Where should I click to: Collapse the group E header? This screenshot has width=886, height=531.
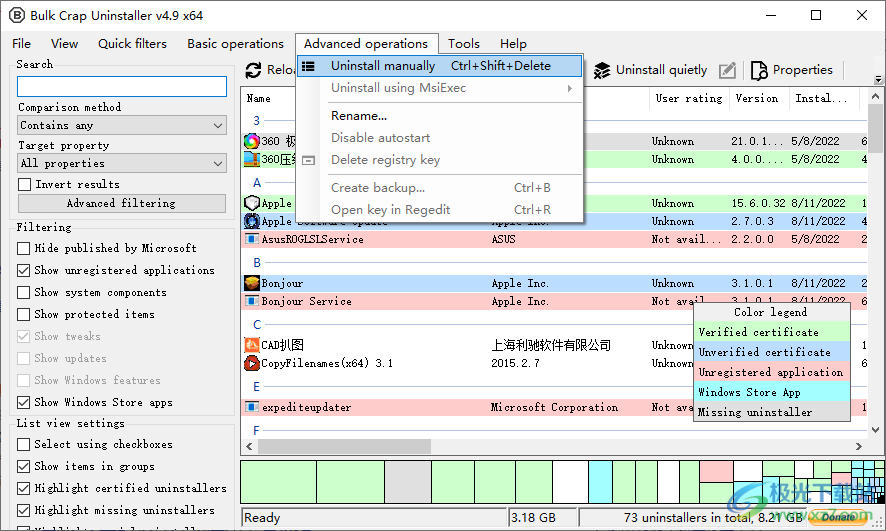pyautogui.click(x=257, y=387)
